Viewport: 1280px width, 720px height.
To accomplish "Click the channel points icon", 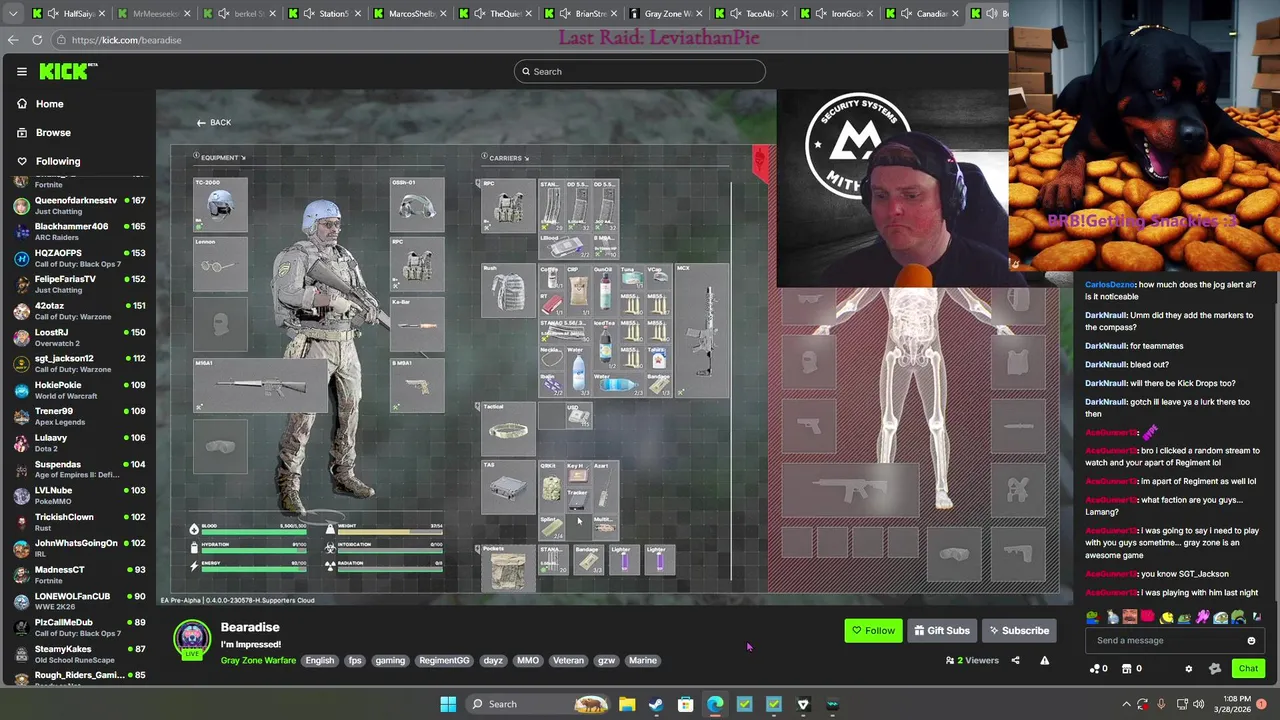I will pos(1095,669).
